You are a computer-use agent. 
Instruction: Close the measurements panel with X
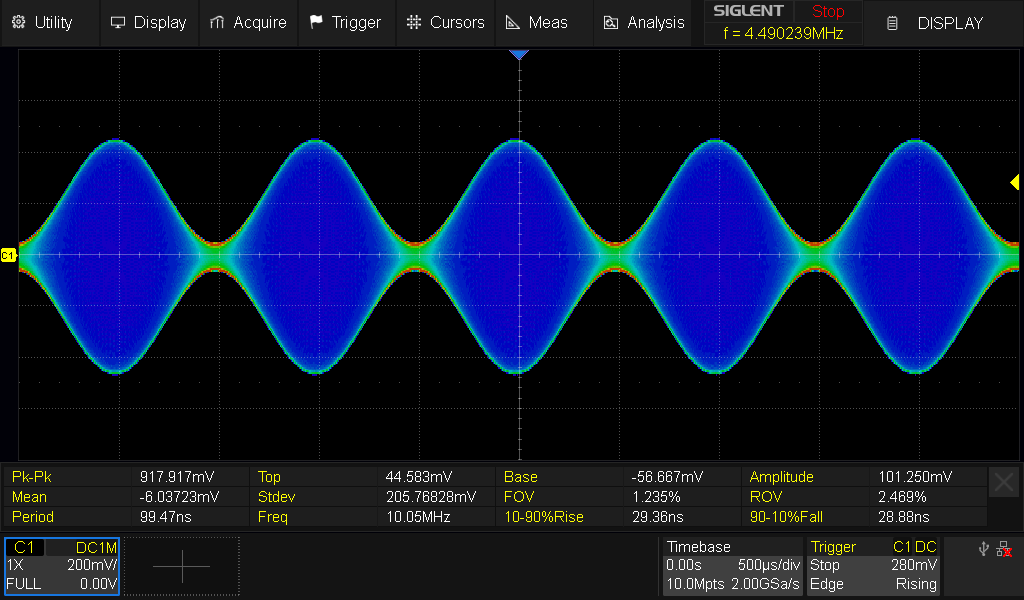(x=1003, y=482)
